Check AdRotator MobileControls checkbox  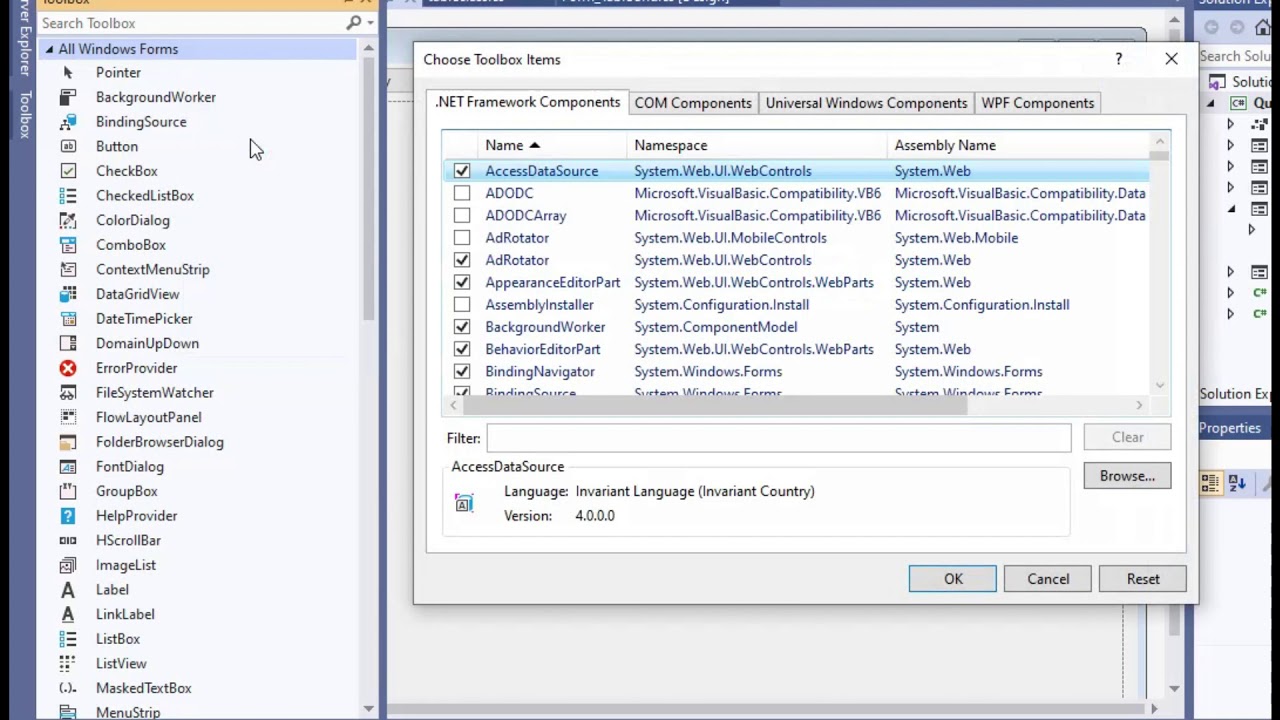click(462, 238)
